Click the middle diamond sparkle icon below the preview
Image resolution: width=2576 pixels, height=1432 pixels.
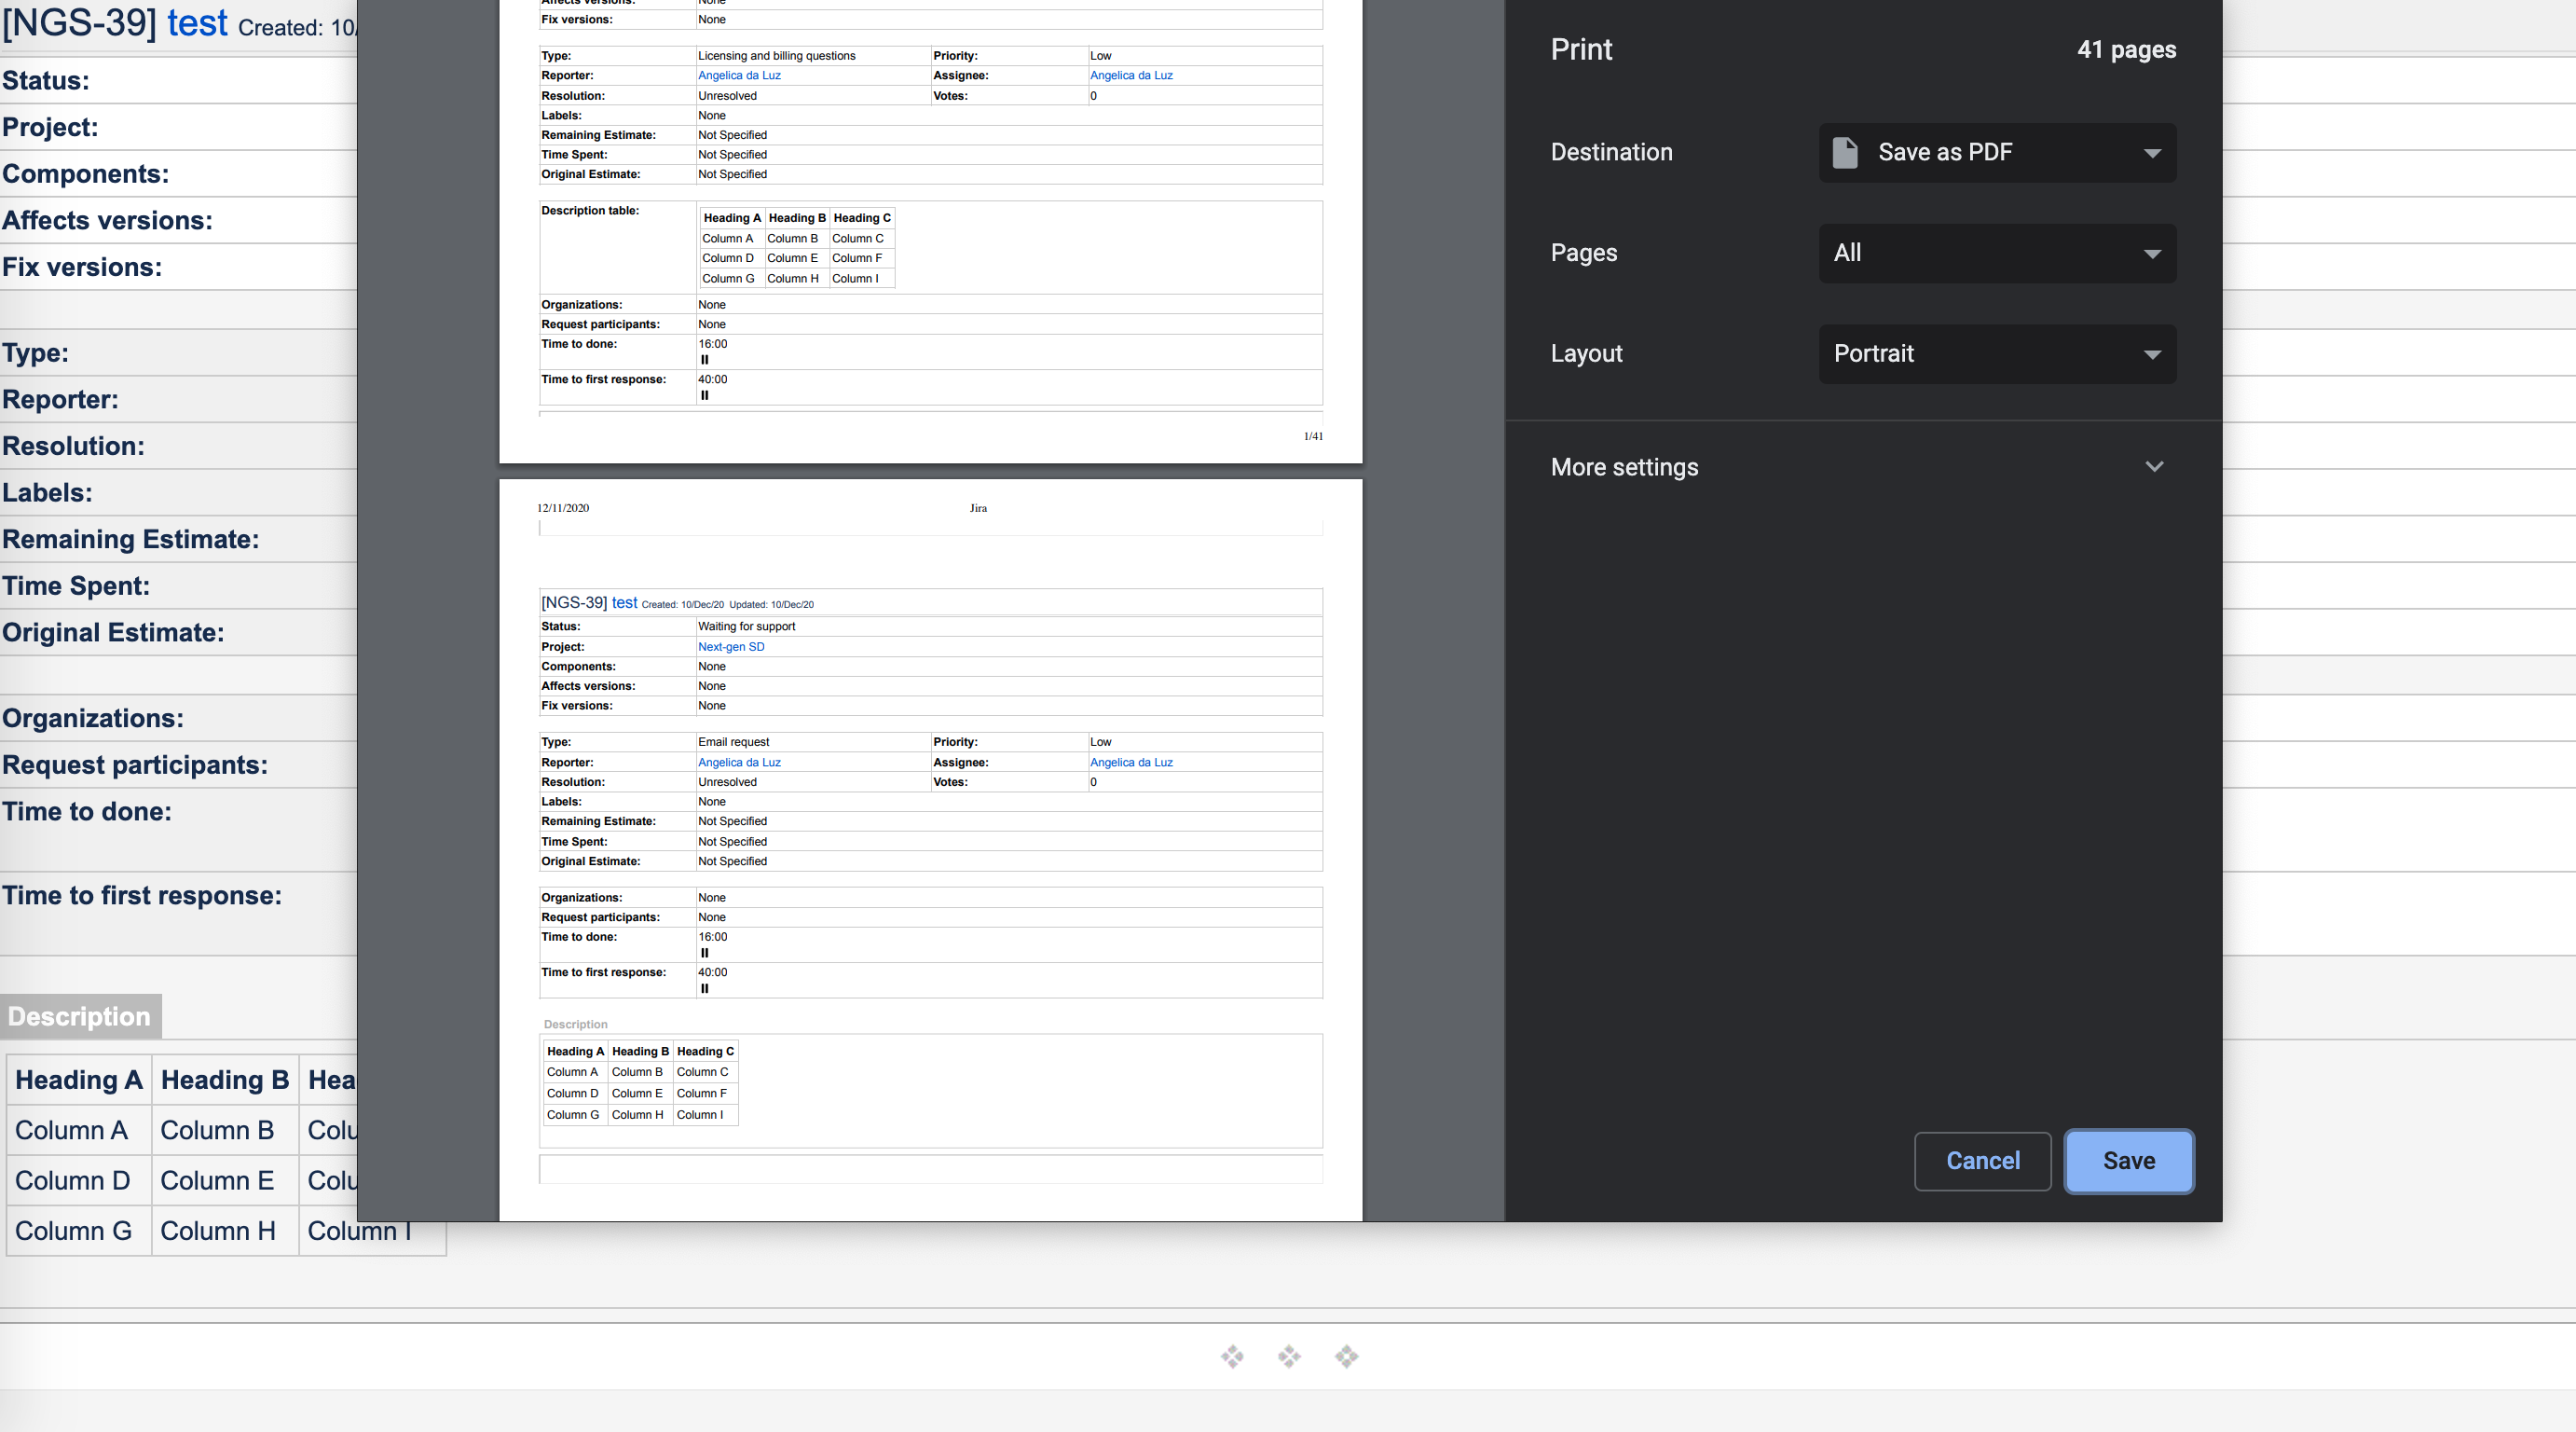coord(1289,1357)
